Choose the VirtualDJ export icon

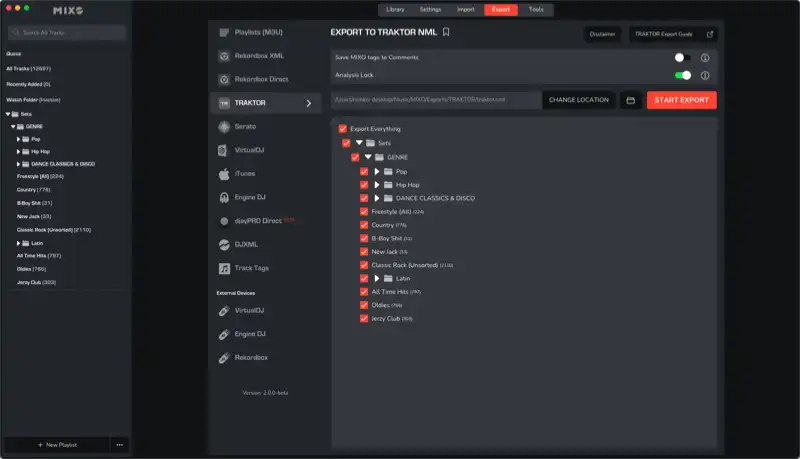(x=222, y=150)
